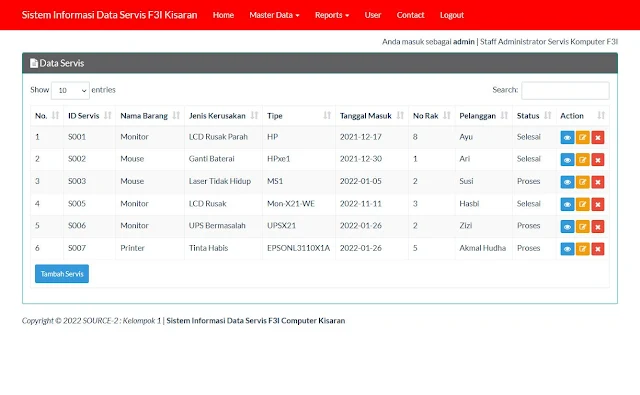Image resolution: width=640 pixels, height=395 pixels.
Task: Click customer name Akmal Hudha
Action: click(482, 248)
